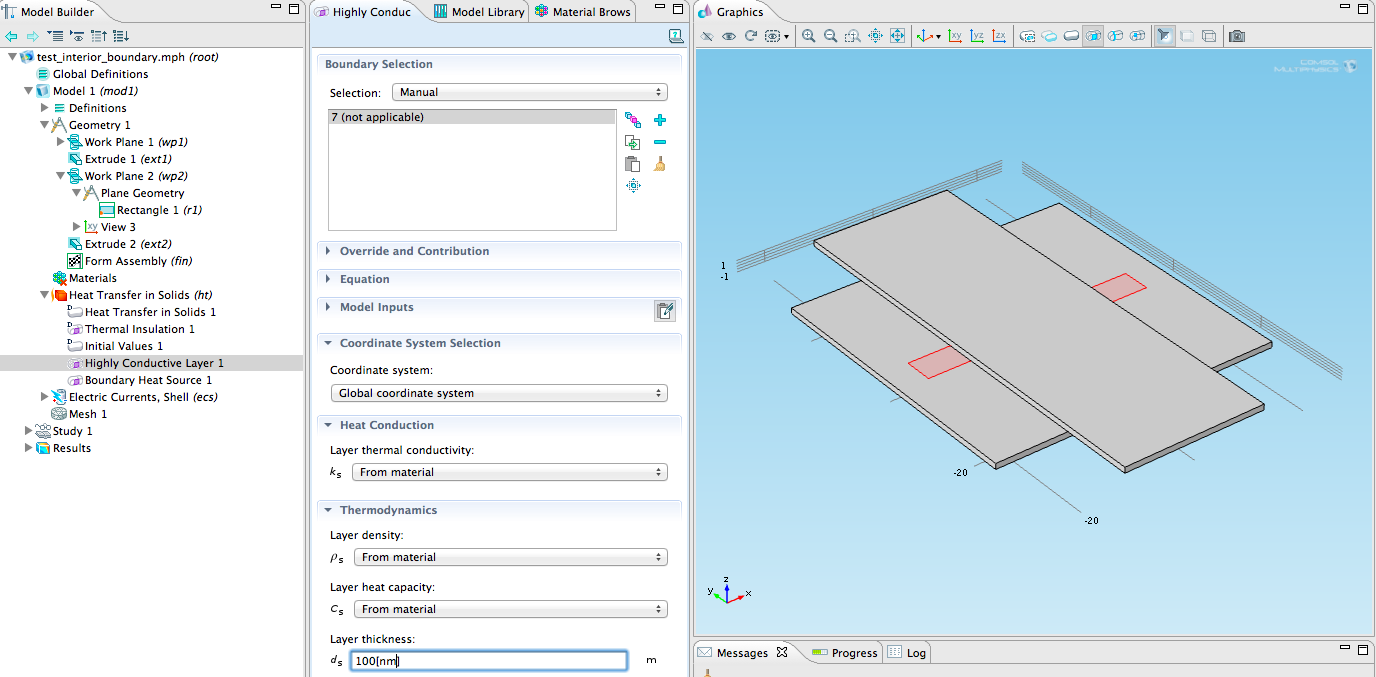Toggle the scene light button
This screenshot has width=1376, height=677.
(1164, 36)
